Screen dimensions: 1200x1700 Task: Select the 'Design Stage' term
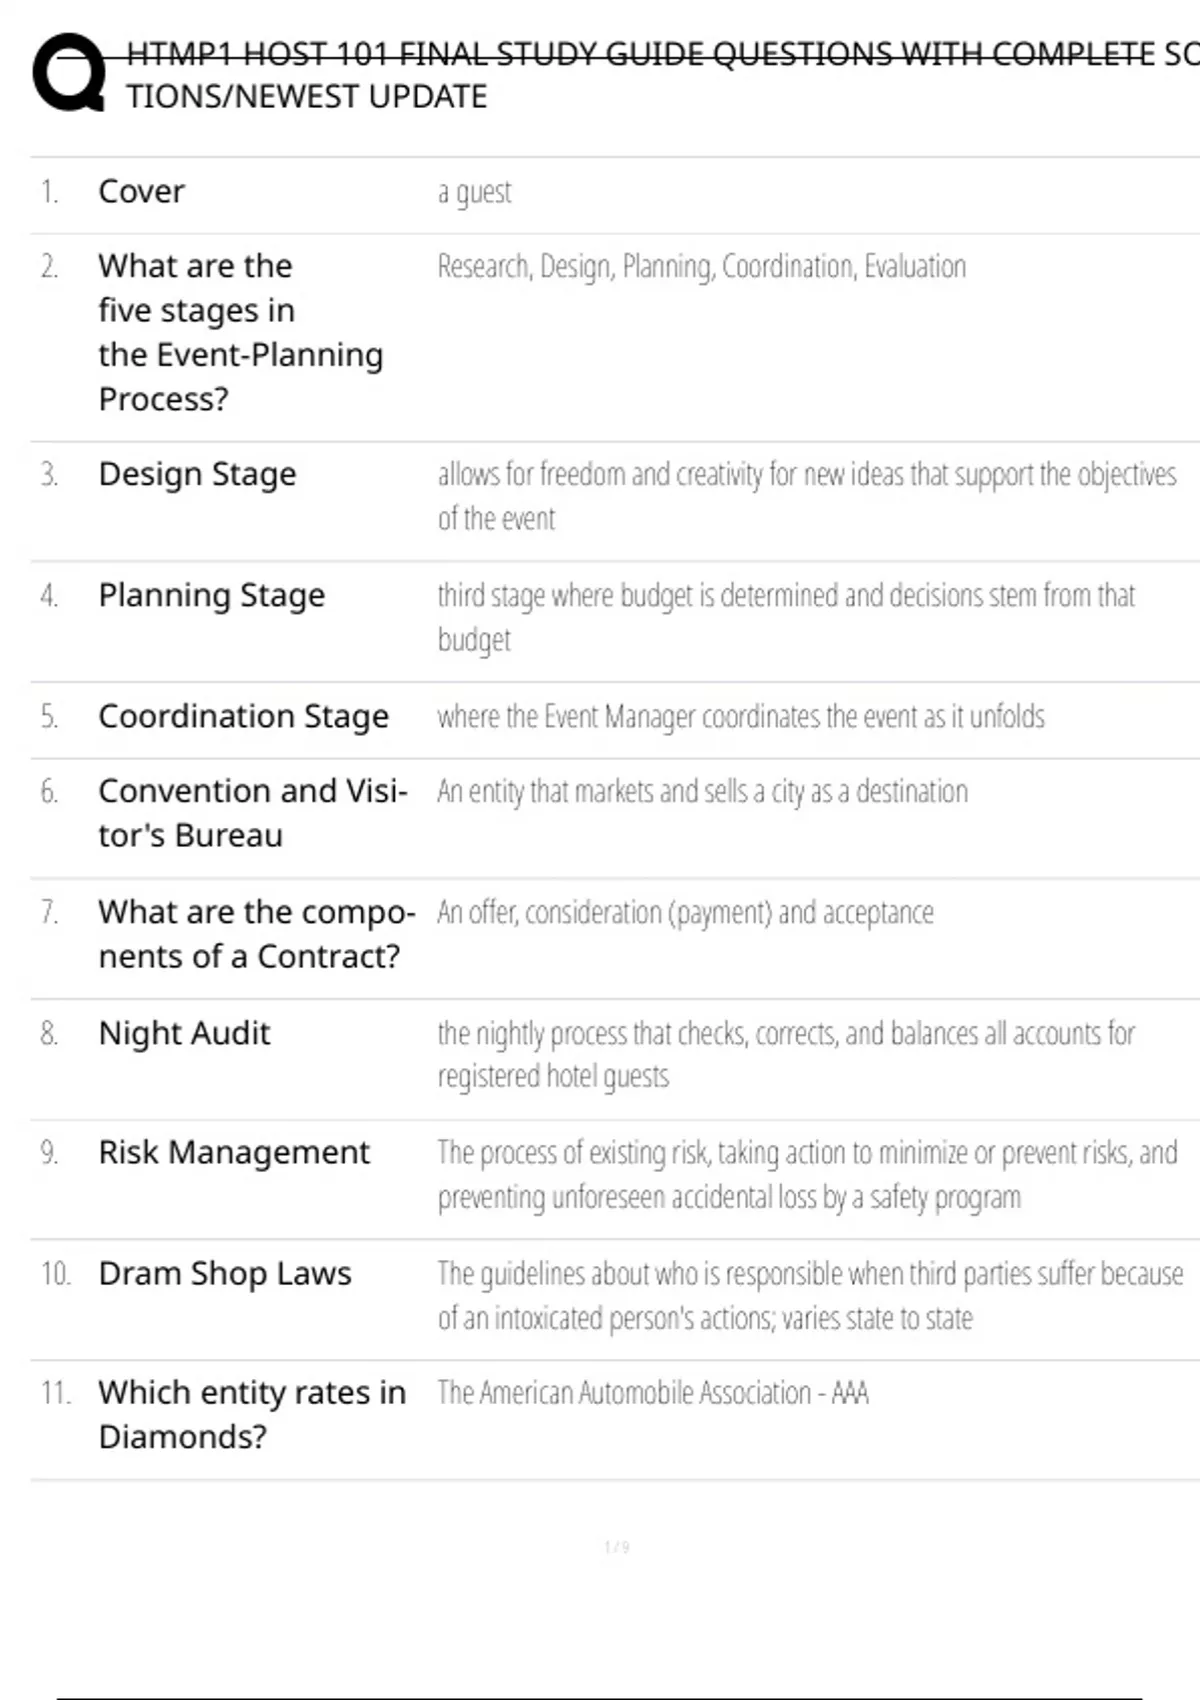point(197,474)
